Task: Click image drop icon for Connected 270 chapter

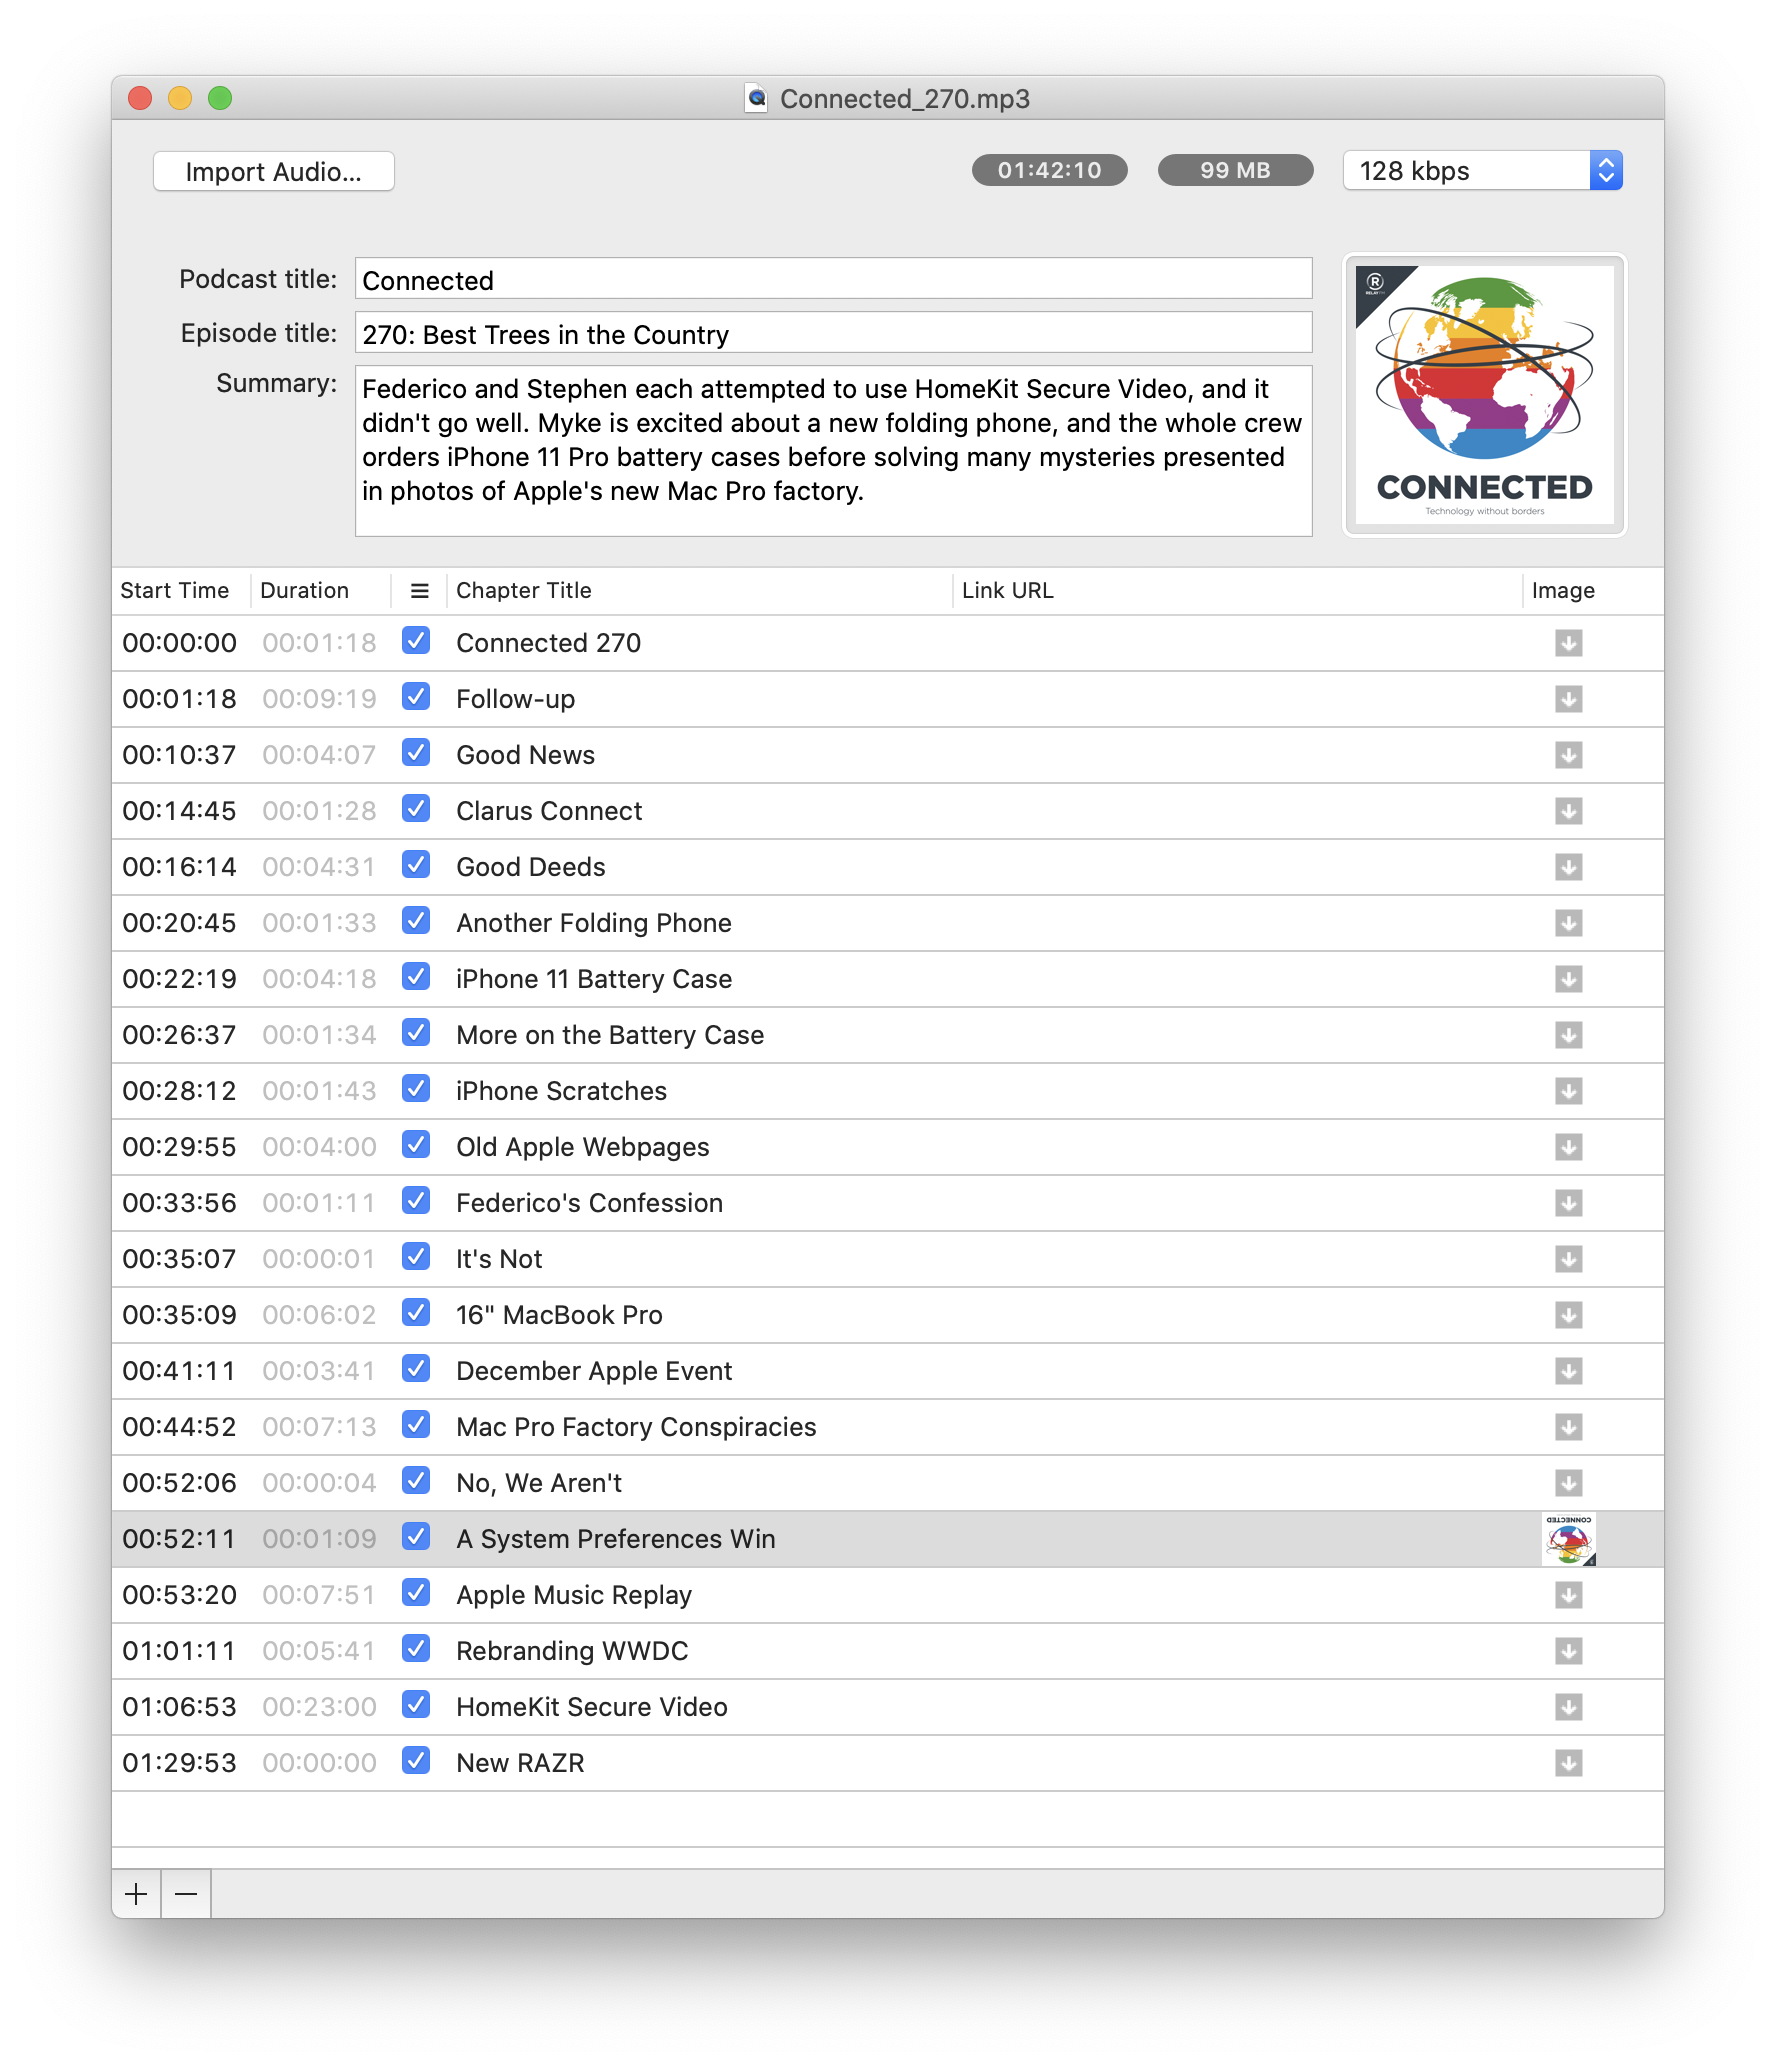Action: pyautogui.click(x=1568, y=643)
